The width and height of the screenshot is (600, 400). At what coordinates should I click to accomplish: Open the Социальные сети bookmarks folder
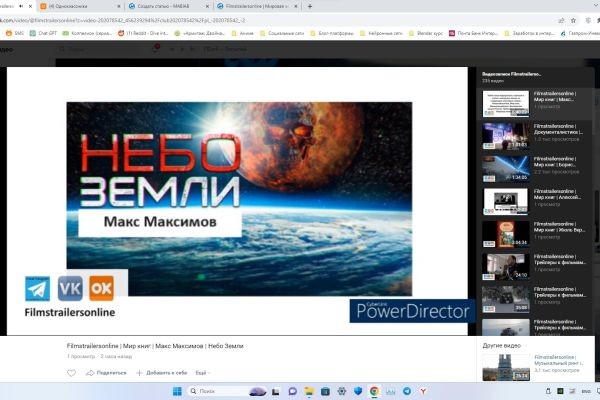pos(282,33)
